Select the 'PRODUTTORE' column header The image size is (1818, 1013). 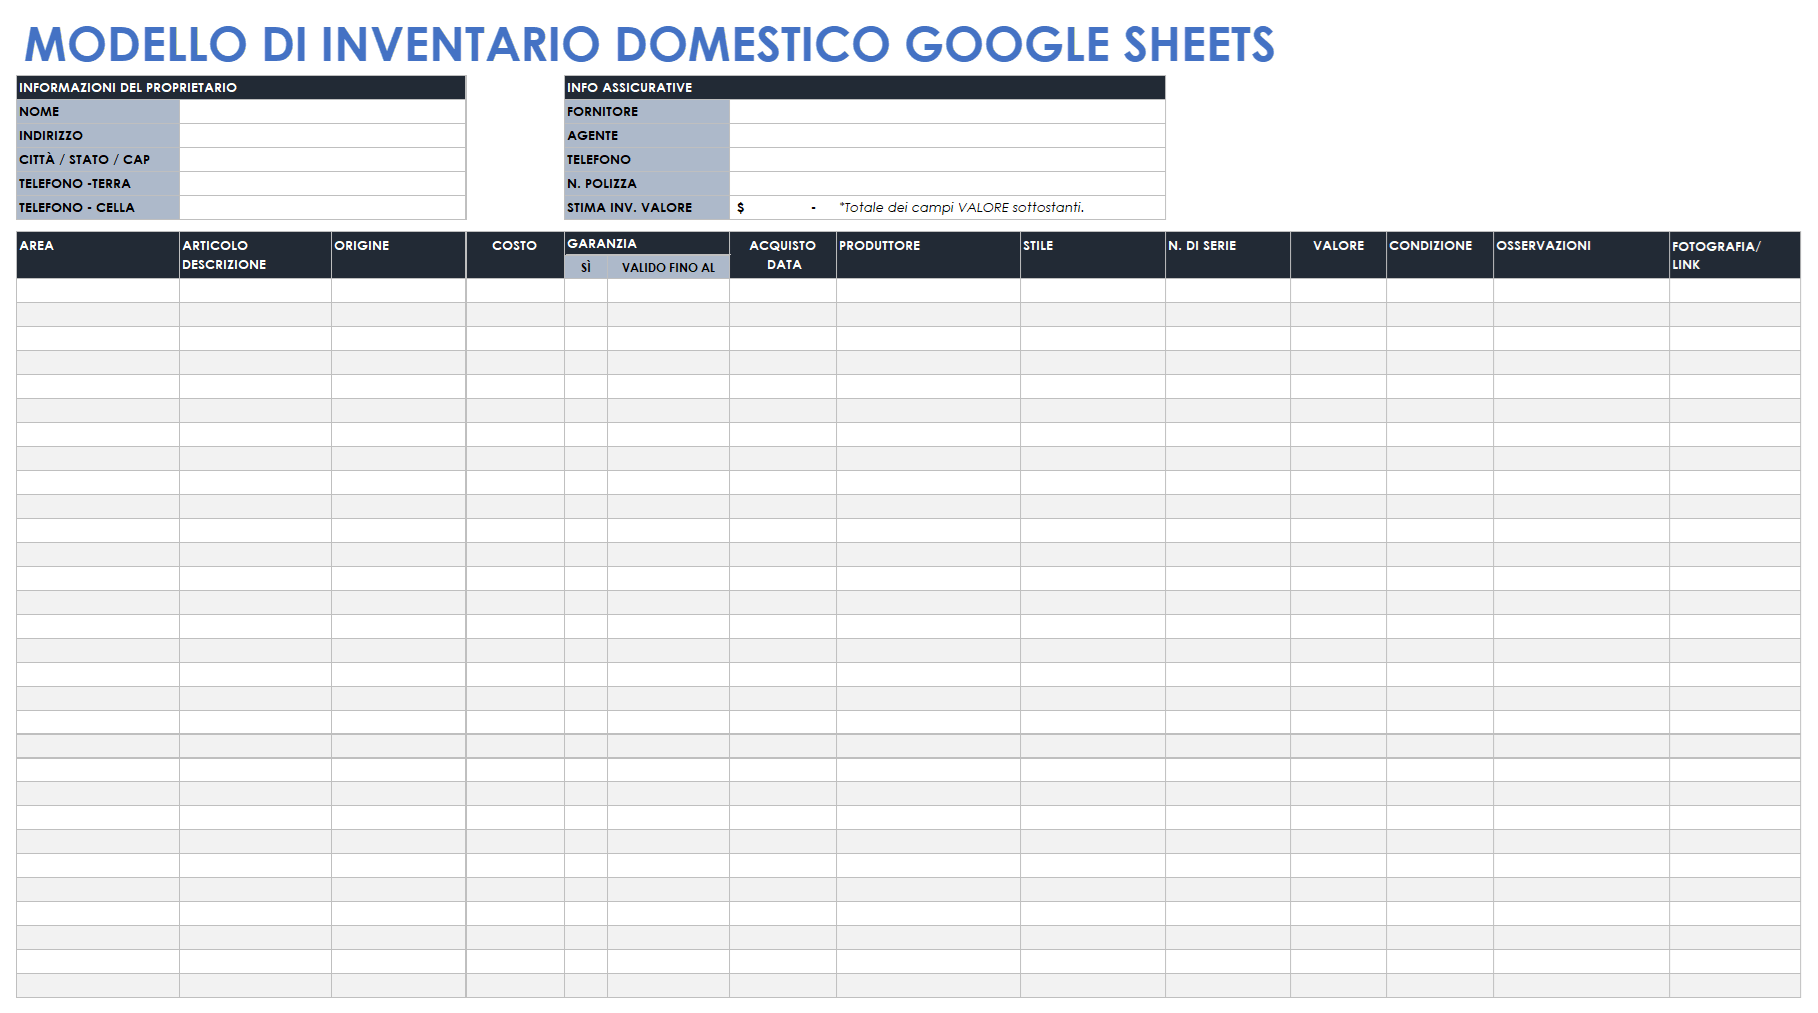[928, 255]
